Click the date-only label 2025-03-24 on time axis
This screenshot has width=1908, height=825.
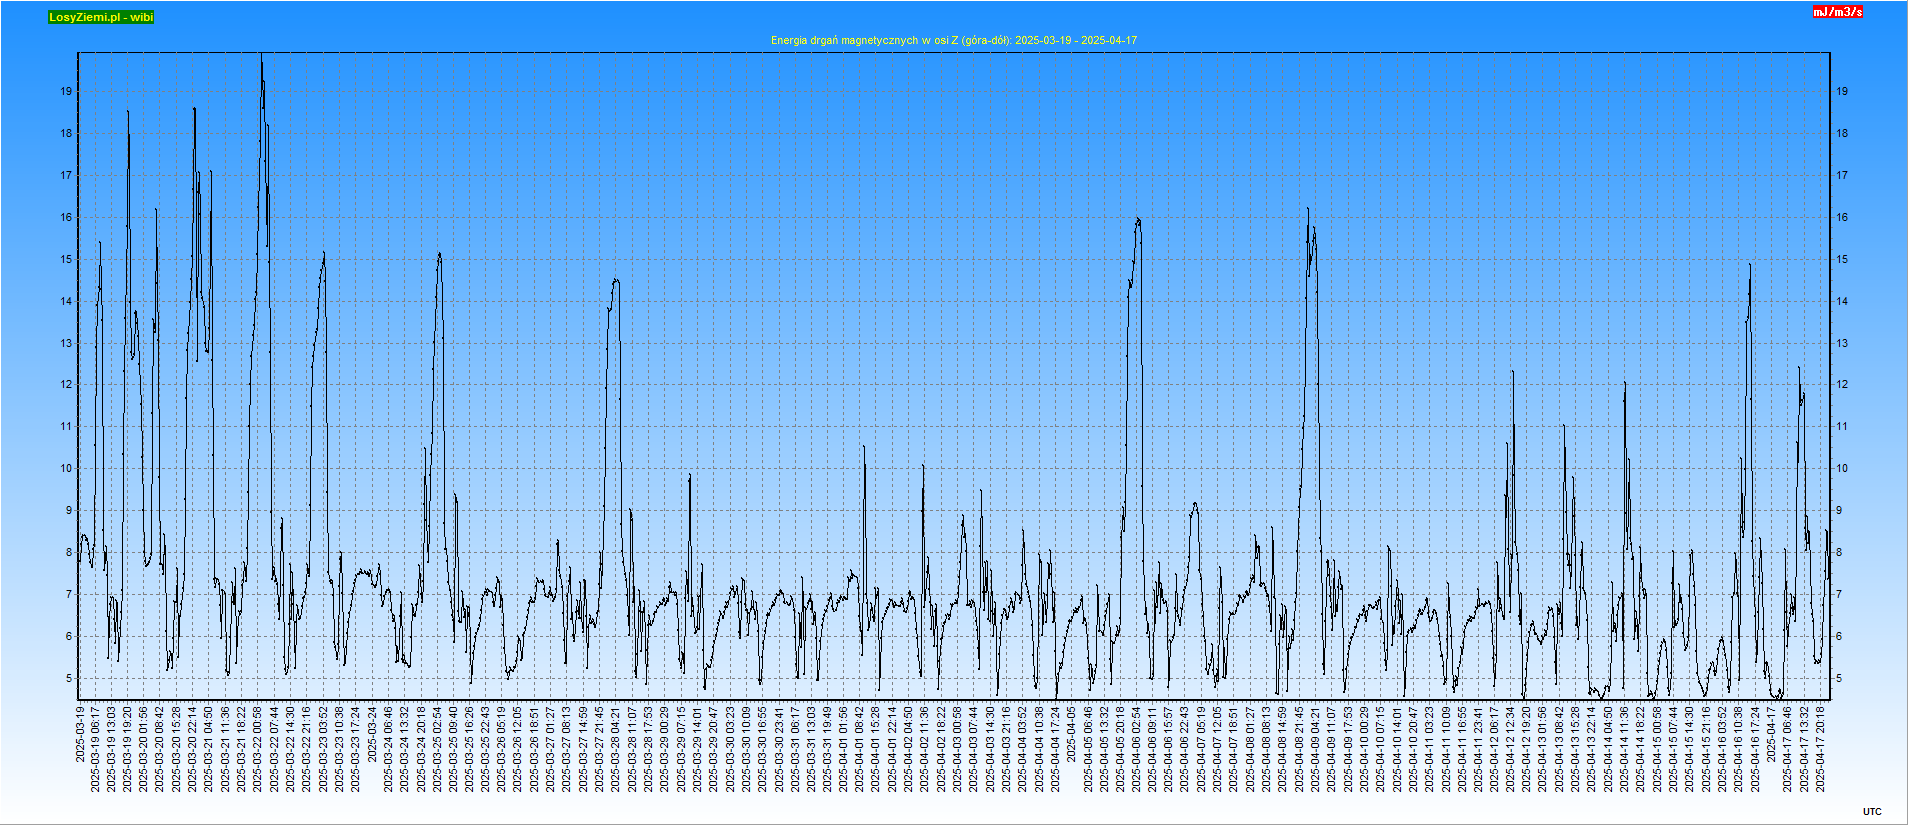[x=373, y=734]
